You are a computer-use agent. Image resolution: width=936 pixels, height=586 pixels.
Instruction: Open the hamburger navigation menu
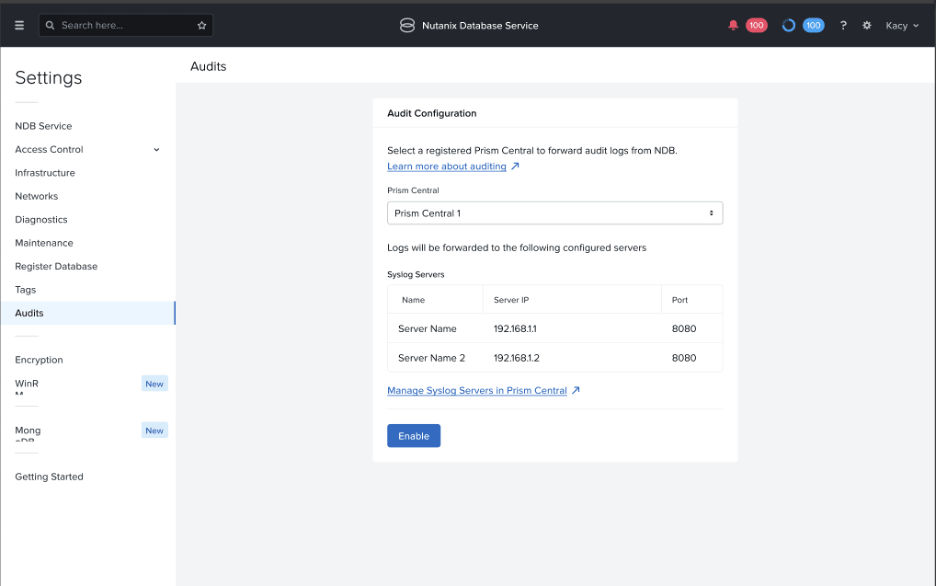[19, 26]
